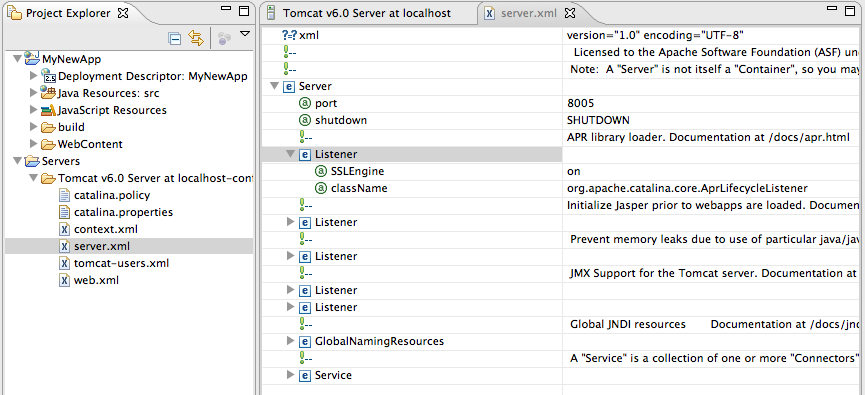Open Project Explorer view menu triangle
The height and width of the screenshot is (395, 865).
(x=245, y=34)
